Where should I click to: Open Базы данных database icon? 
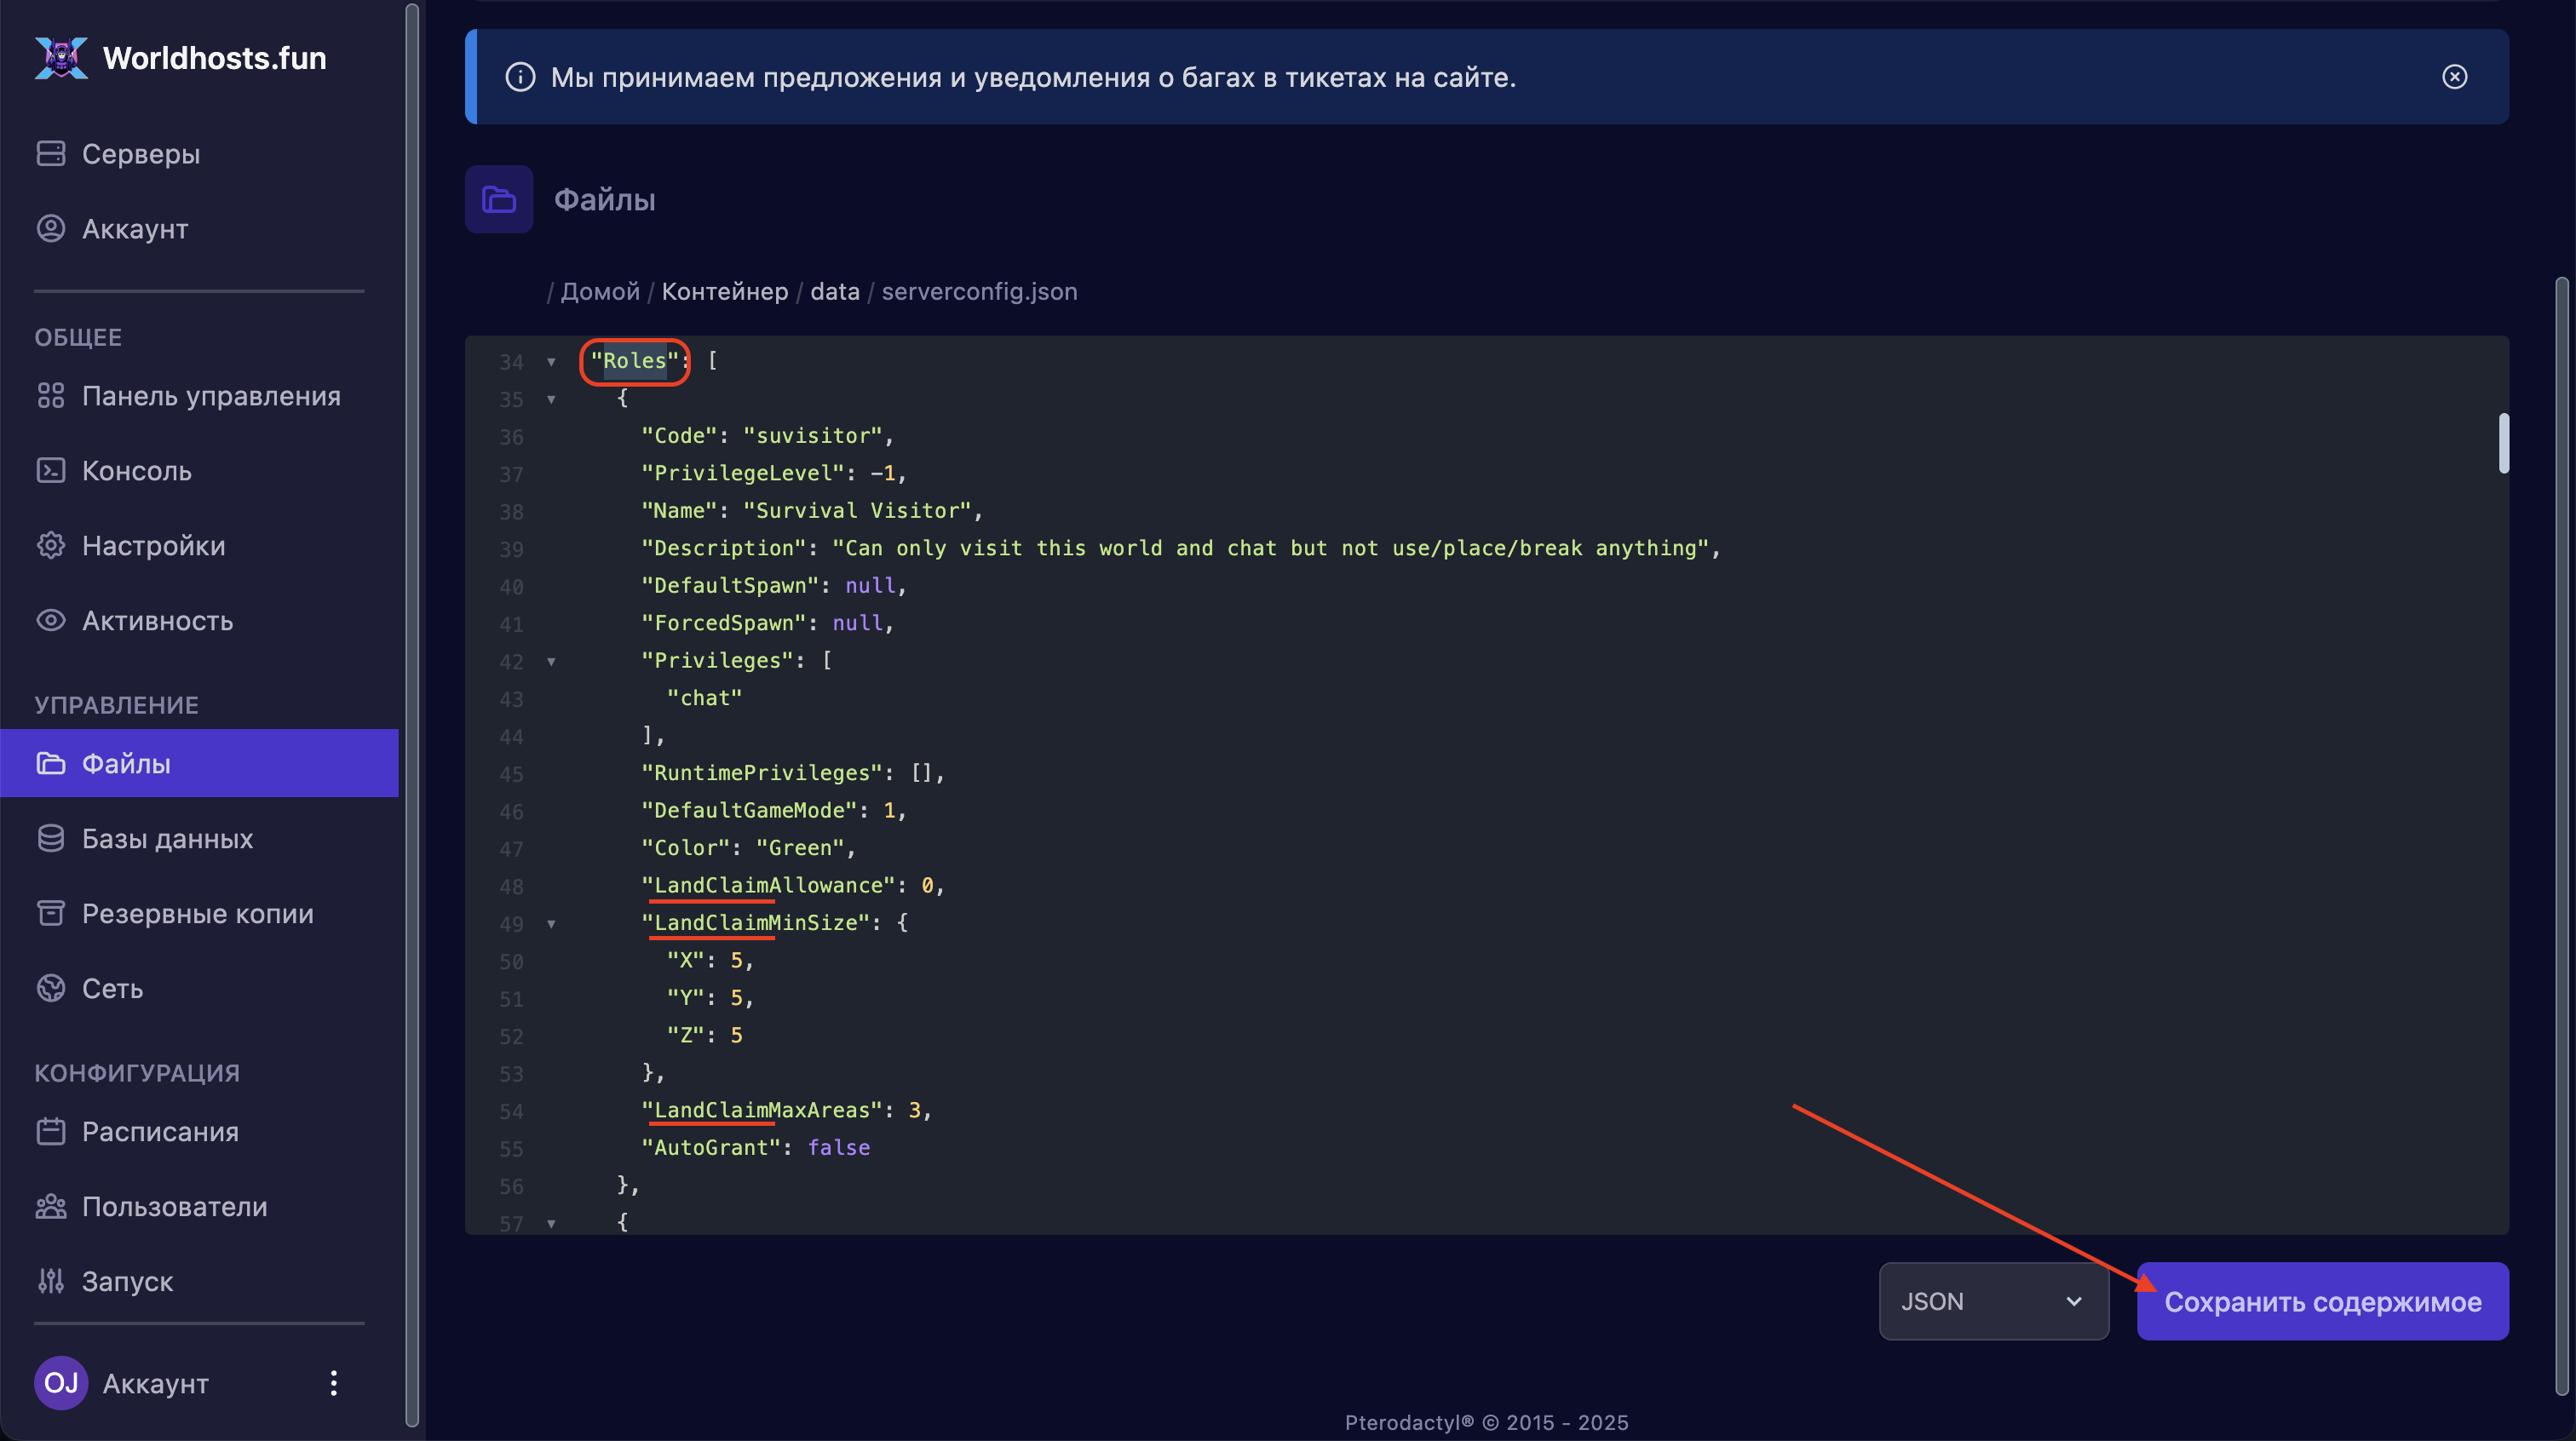click(51, 838)
